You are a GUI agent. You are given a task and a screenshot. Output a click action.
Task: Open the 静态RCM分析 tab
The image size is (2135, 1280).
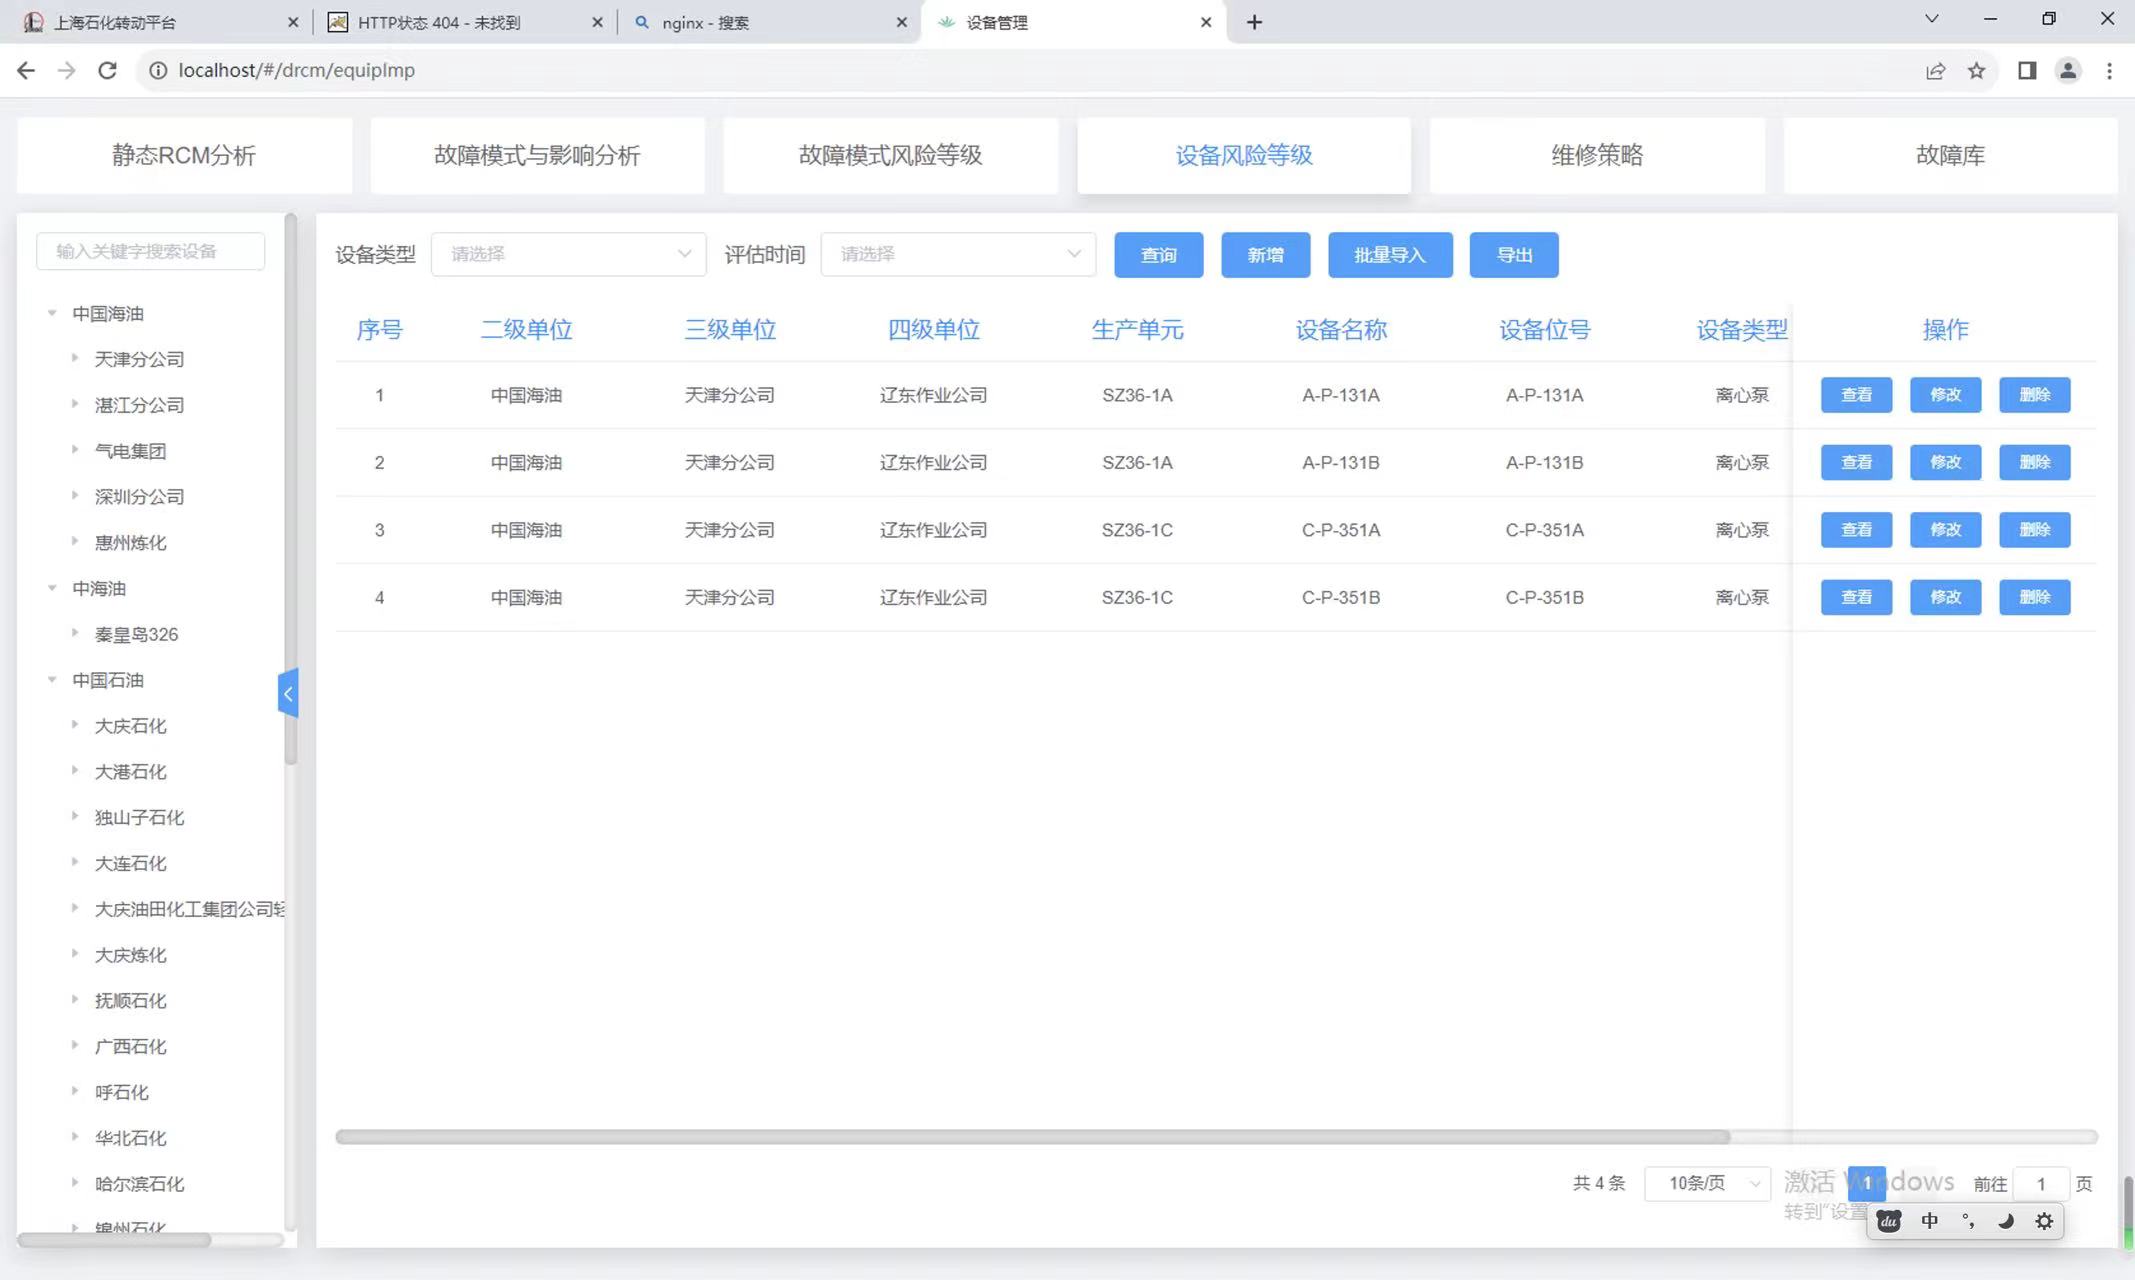(x=184, y=155)
